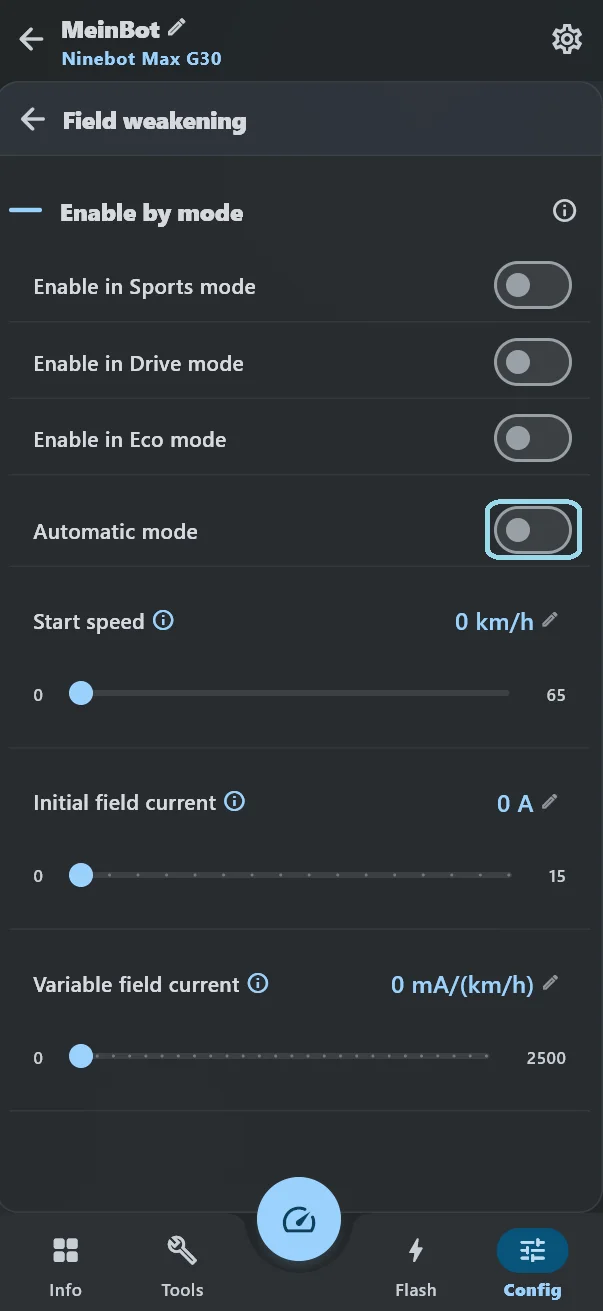Viewport: 603px width, 1311px height.
Task: Edit Initial field current with the pencil icon
Action: pos(550,802)
